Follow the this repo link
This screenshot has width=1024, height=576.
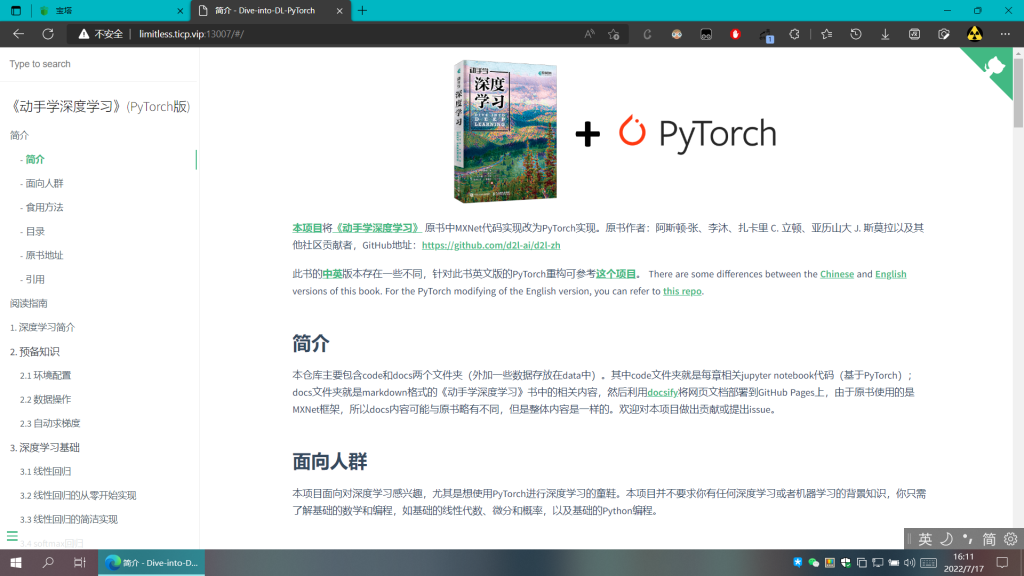(x=682, y=291)
